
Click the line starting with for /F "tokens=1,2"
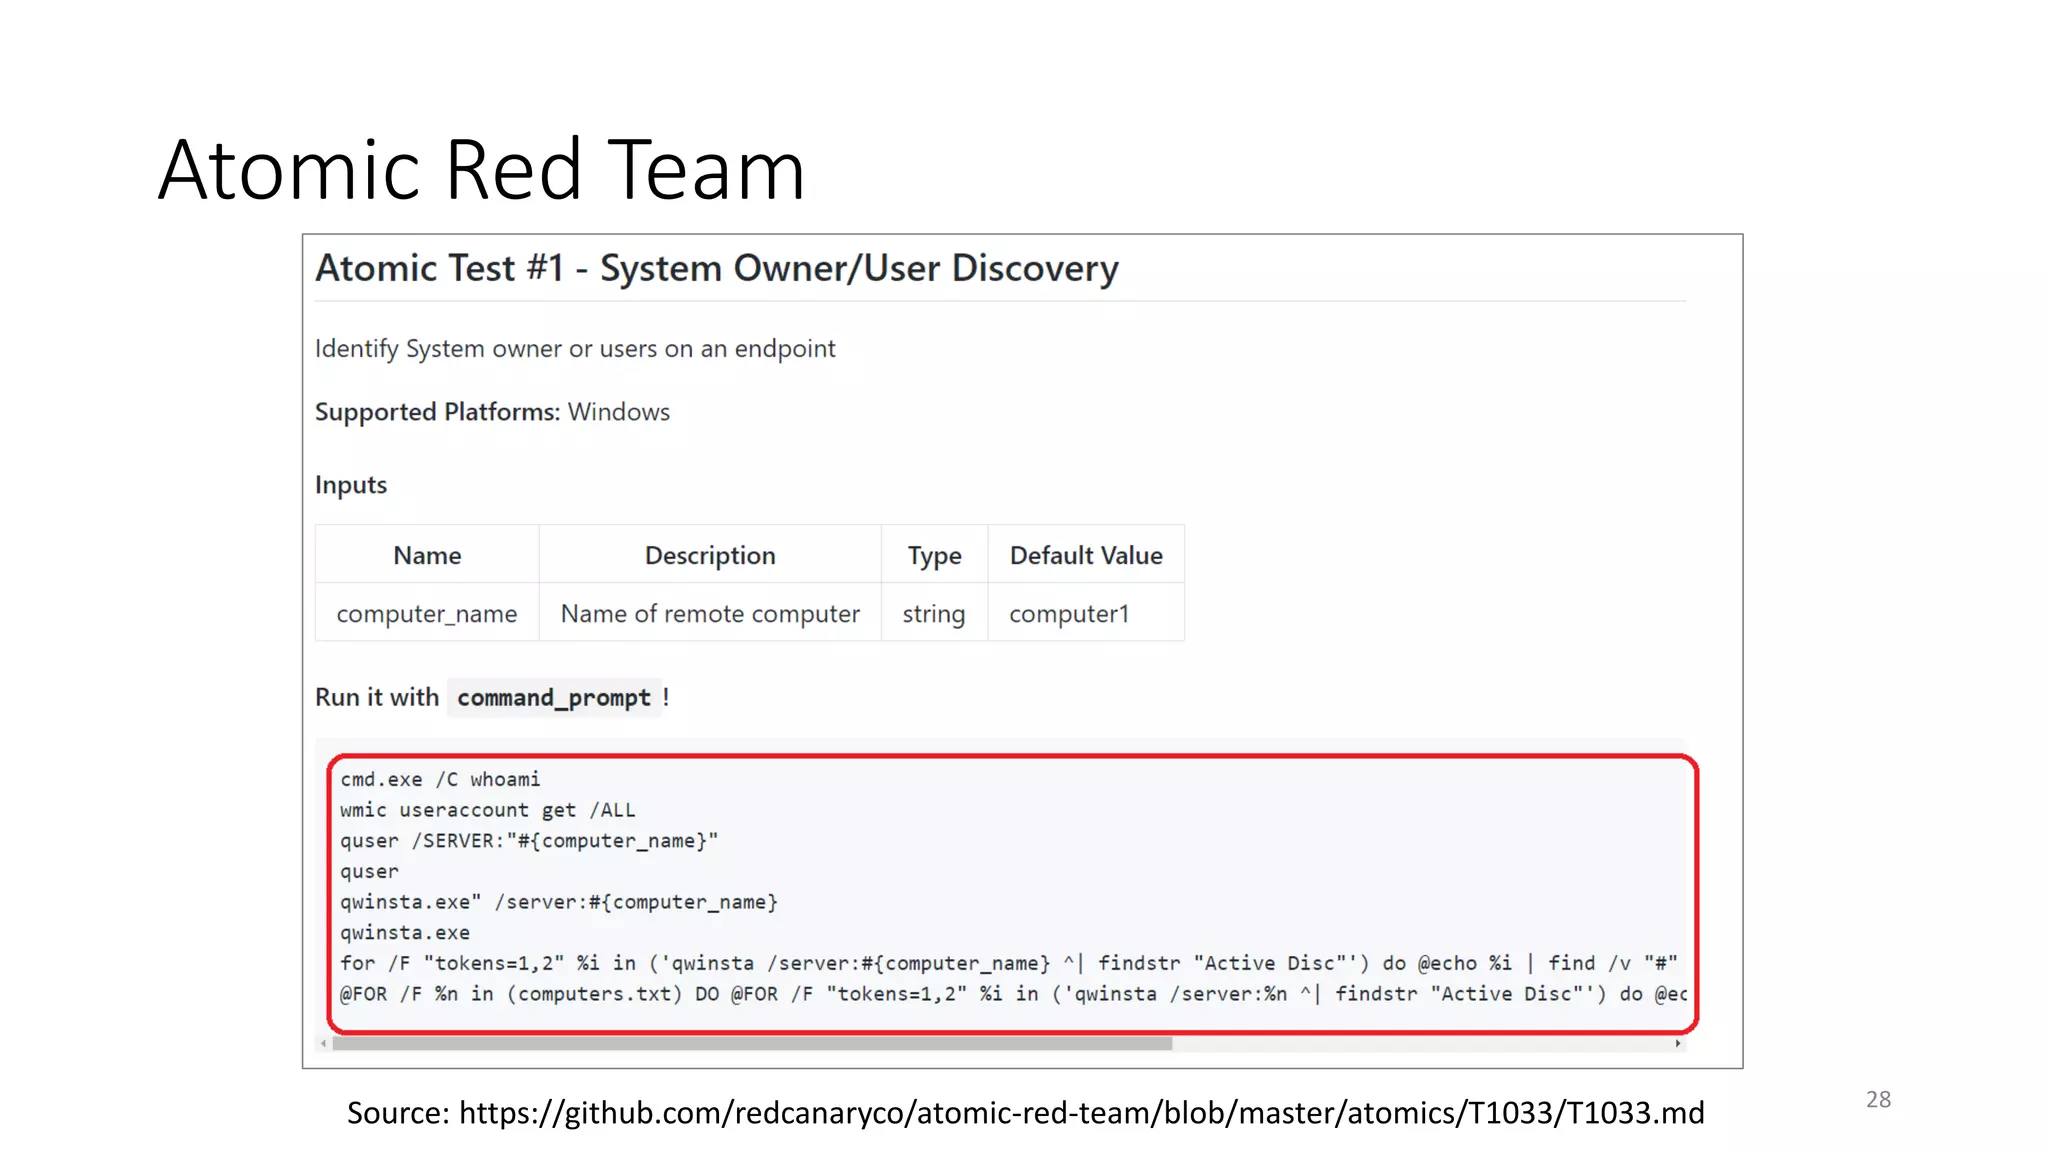(x=1009, y=963)
